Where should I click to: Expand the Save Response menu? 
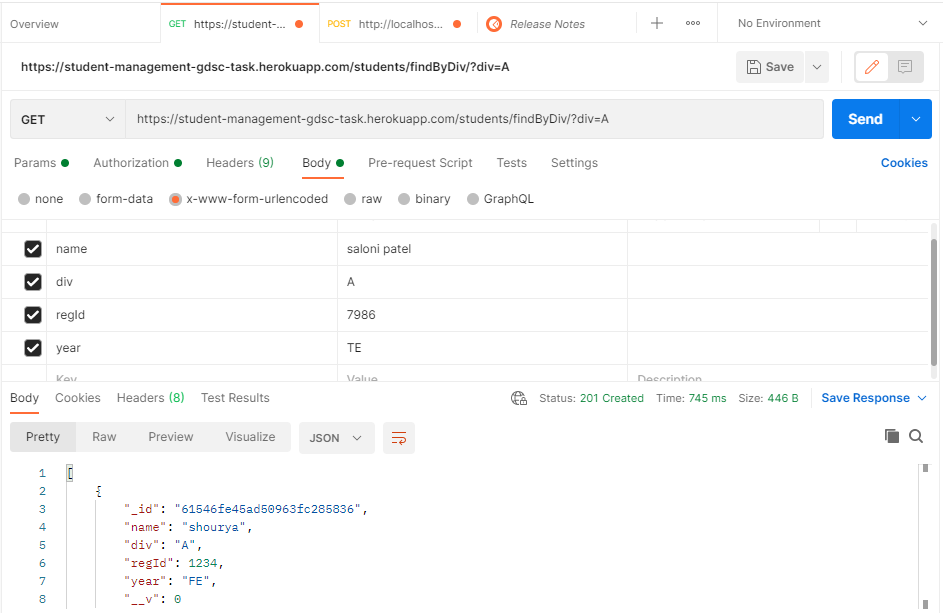(x=922, y=398)
